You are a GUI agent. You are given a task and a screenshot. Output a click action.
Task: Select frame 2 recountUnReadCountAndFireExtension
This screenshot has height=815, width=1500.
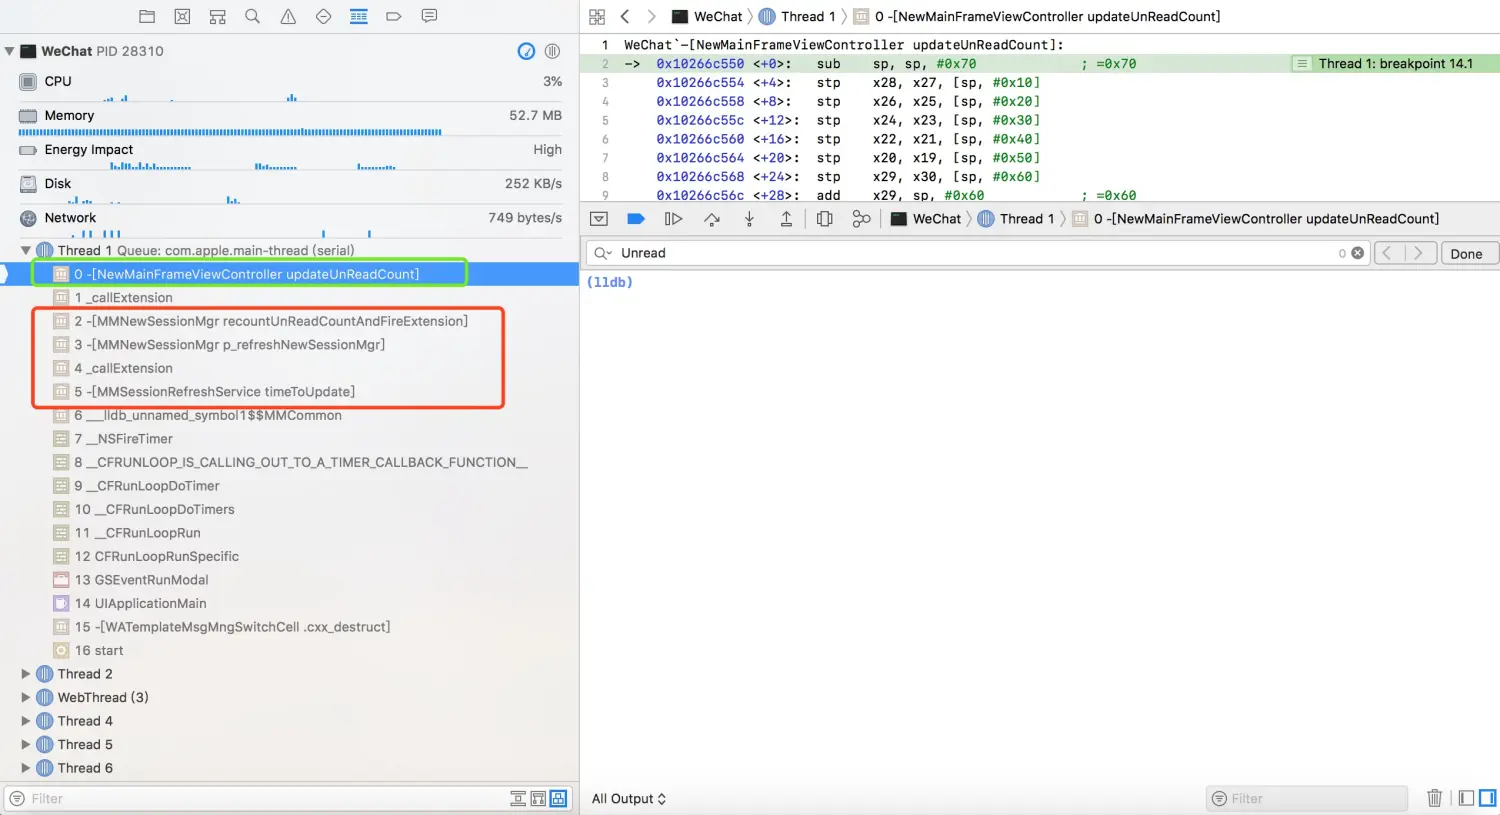pyautogui.click(x=289, y=321)
